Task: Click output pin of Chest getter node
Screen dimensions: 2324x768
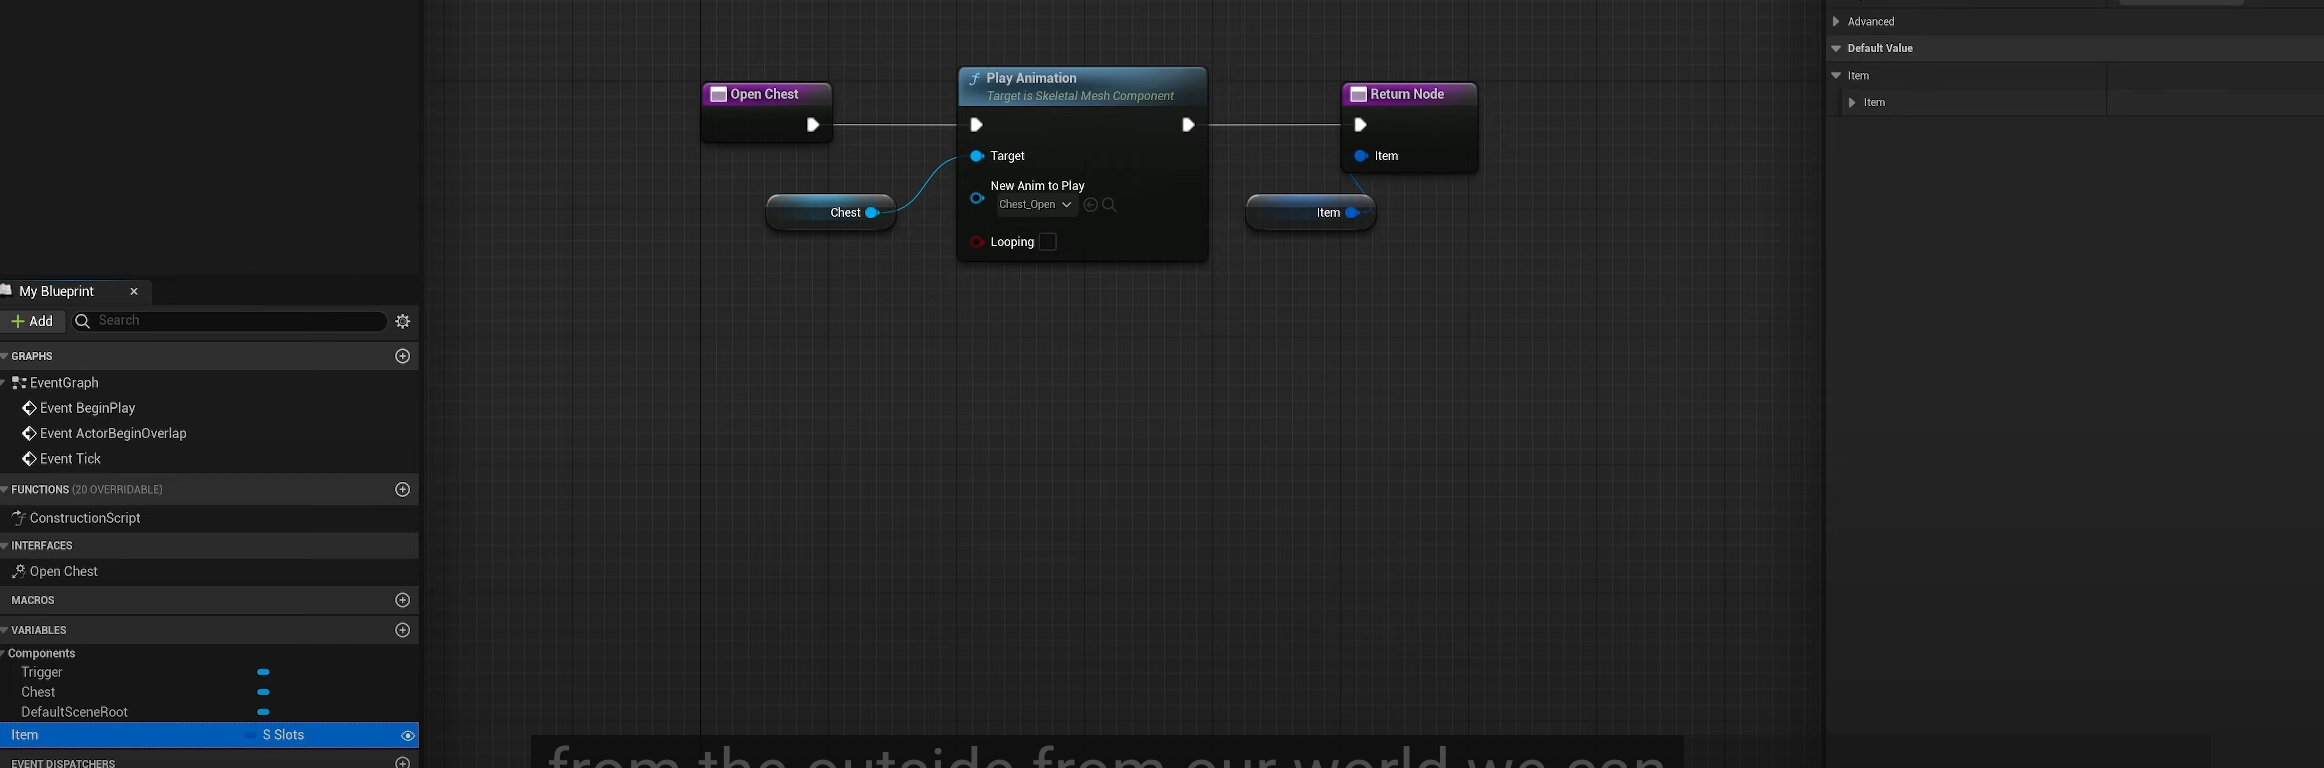Action: [x=872, y=213]
